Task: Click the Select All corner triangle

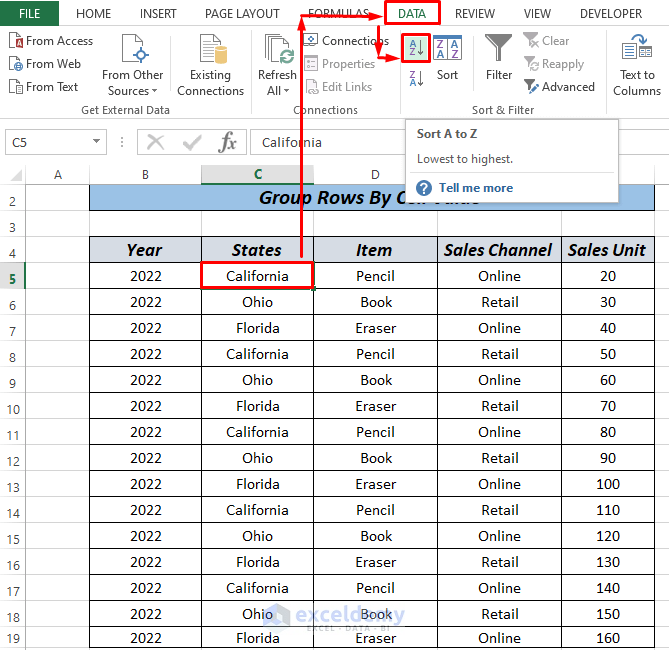Action: (16, 175)
